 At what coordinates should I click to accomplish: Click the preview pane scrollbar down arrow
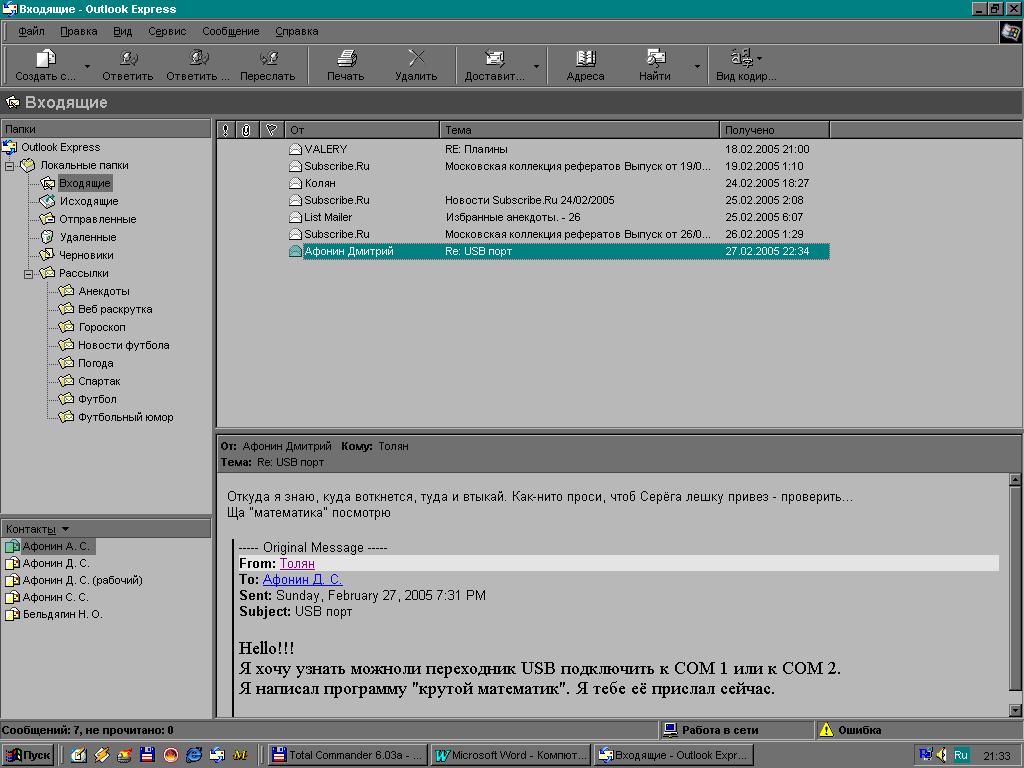point(1014,710)
